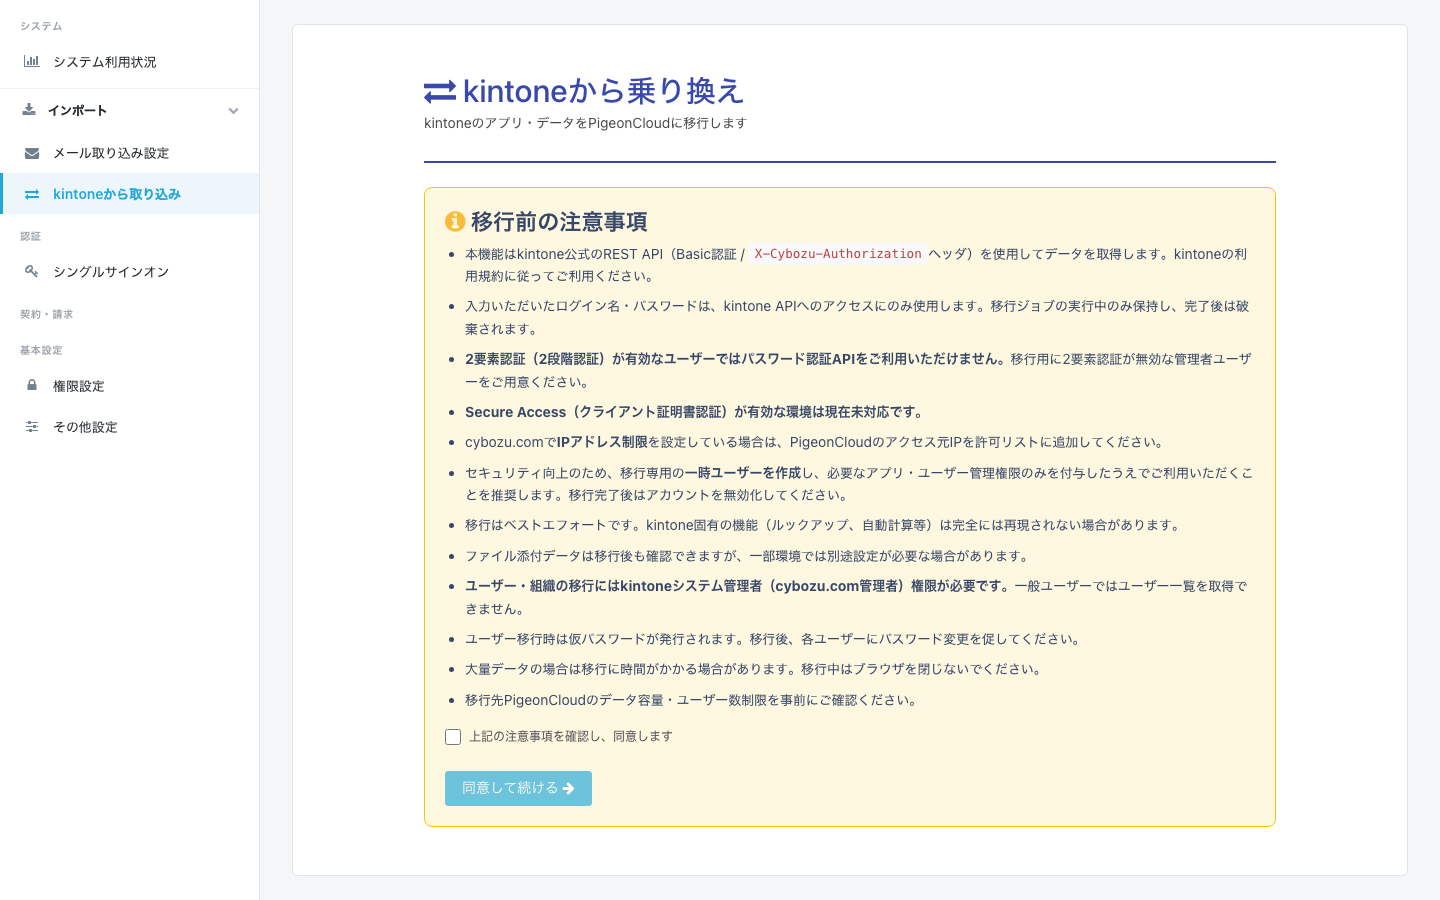Open メール取り込み設定 from the sidebar
Image resolution: width=1440 pixels, height=900 pixels.
point(112,152)
